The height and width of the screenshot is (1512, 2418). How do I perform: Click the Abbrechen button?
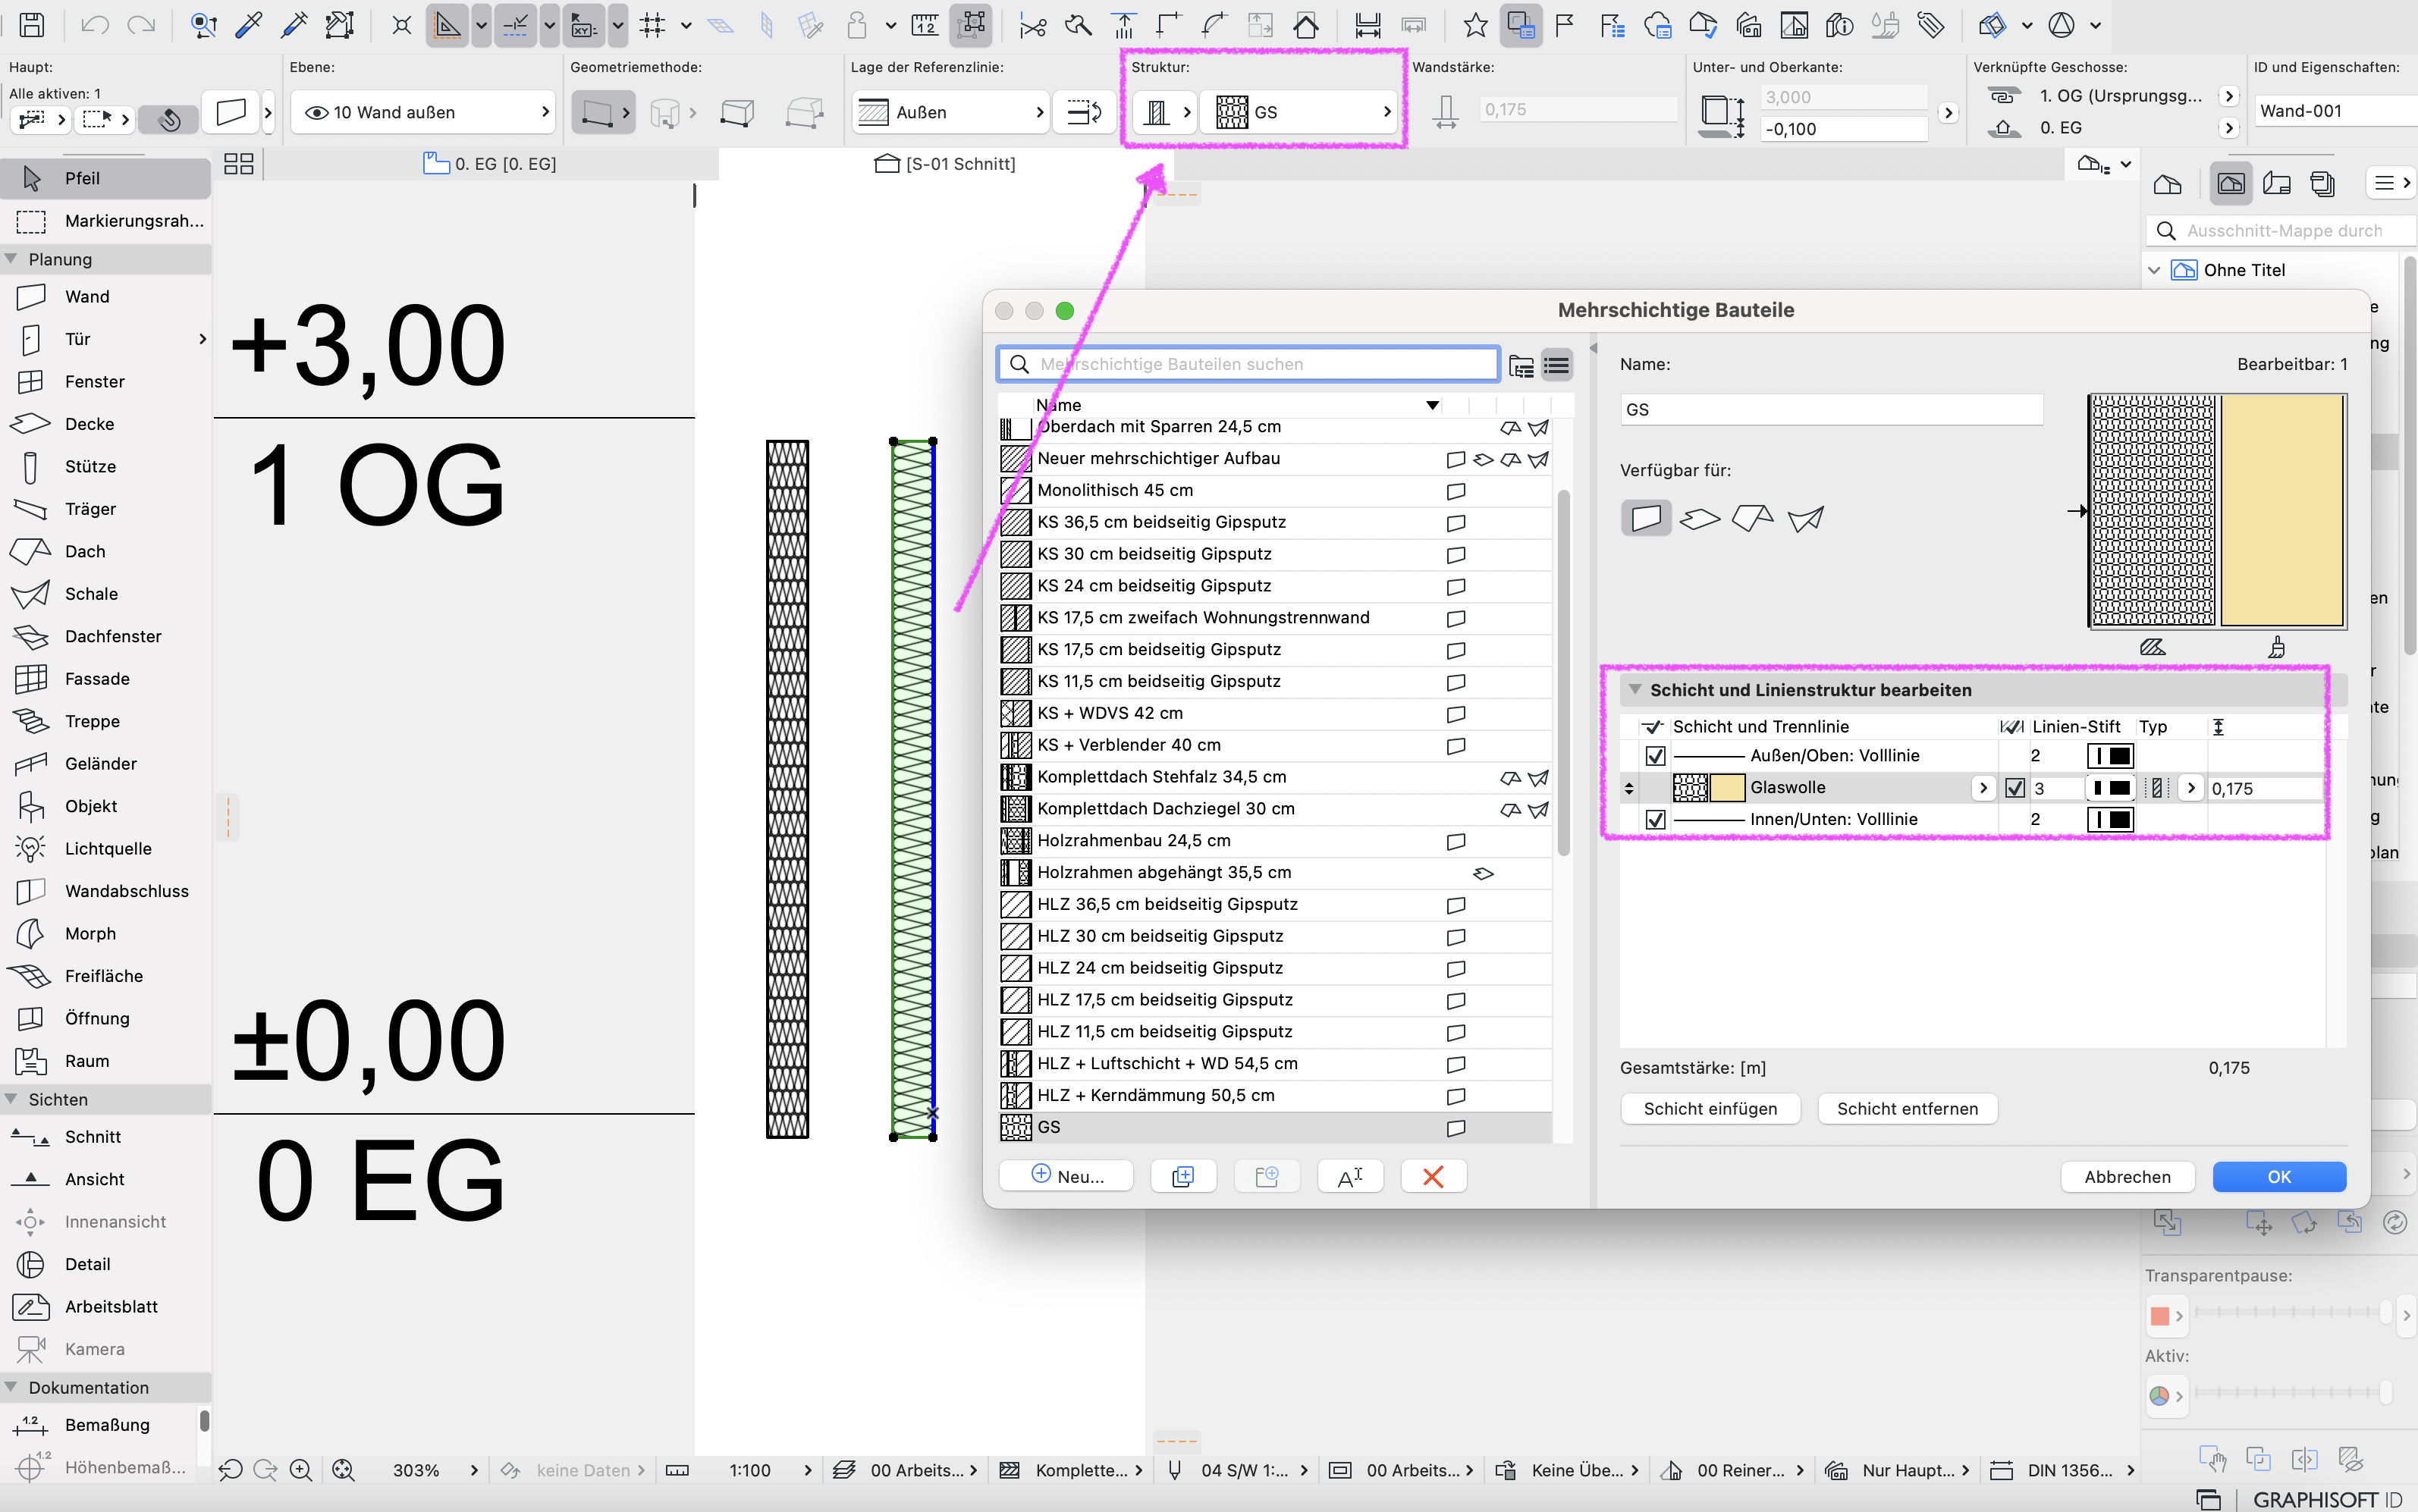(x=2127, y=1177)
